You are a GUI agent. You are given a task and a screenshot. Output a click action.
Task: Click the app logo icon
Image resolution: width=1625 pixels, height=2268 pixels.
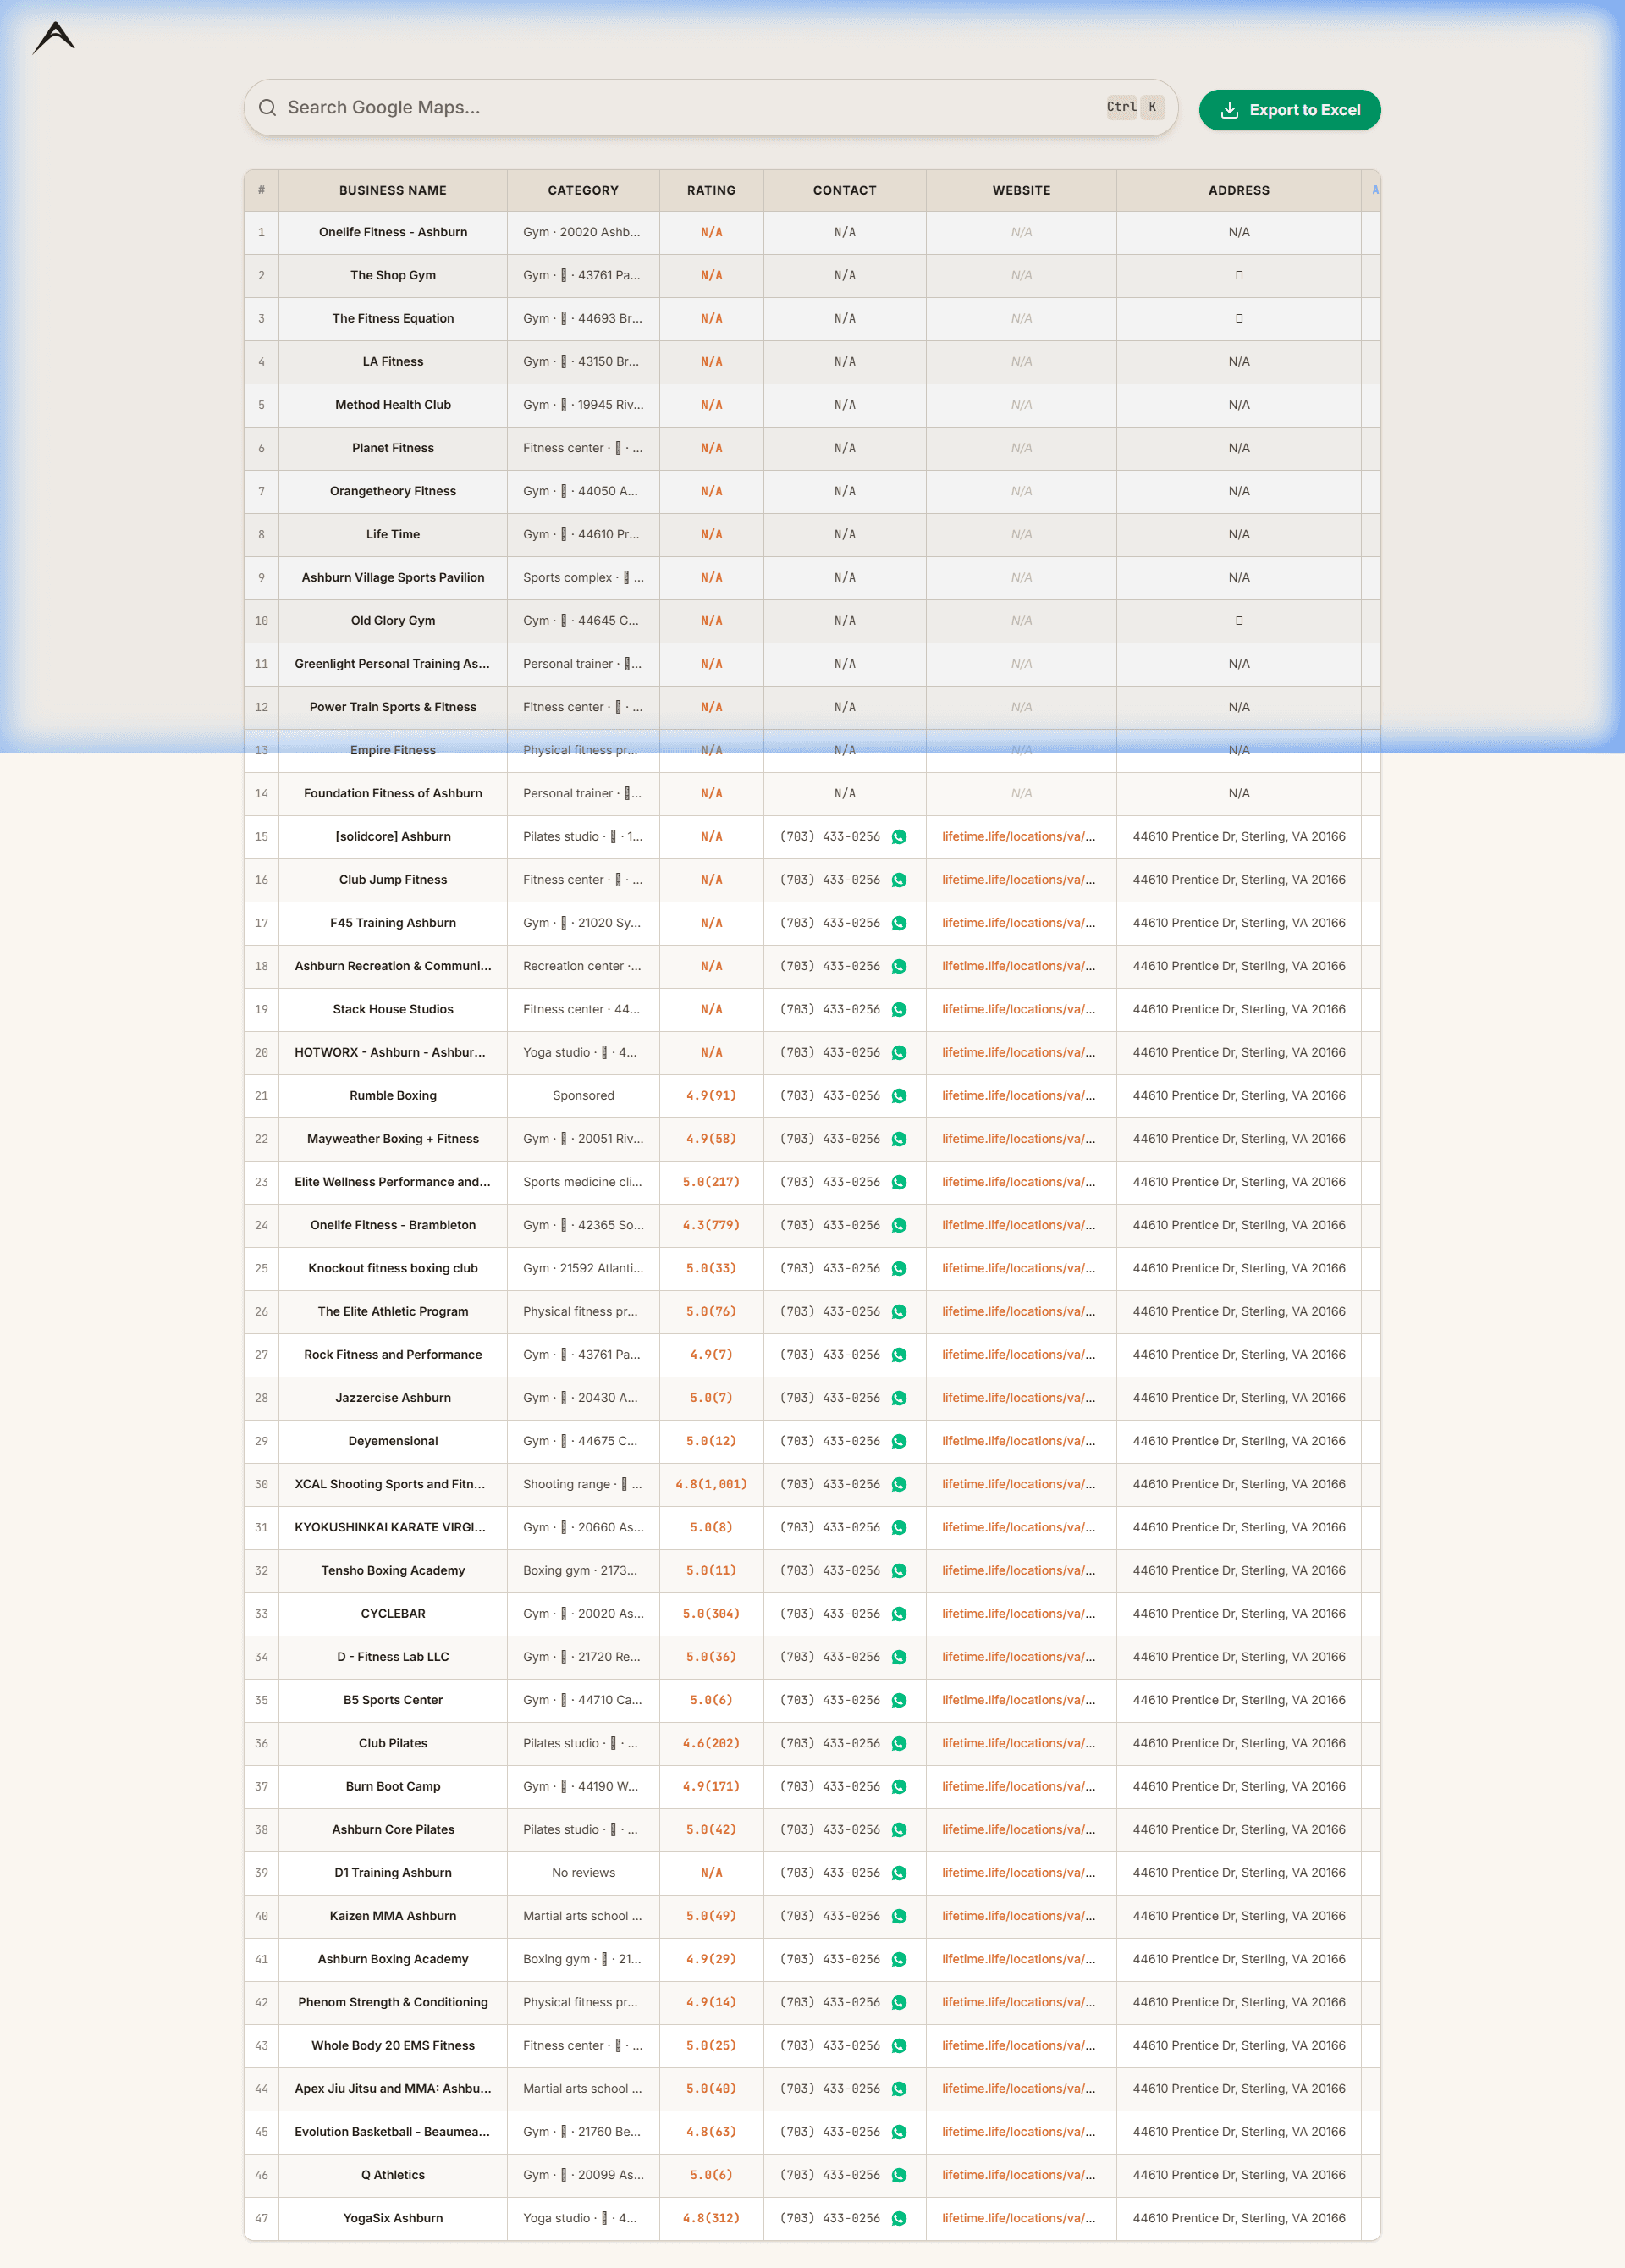54,38
